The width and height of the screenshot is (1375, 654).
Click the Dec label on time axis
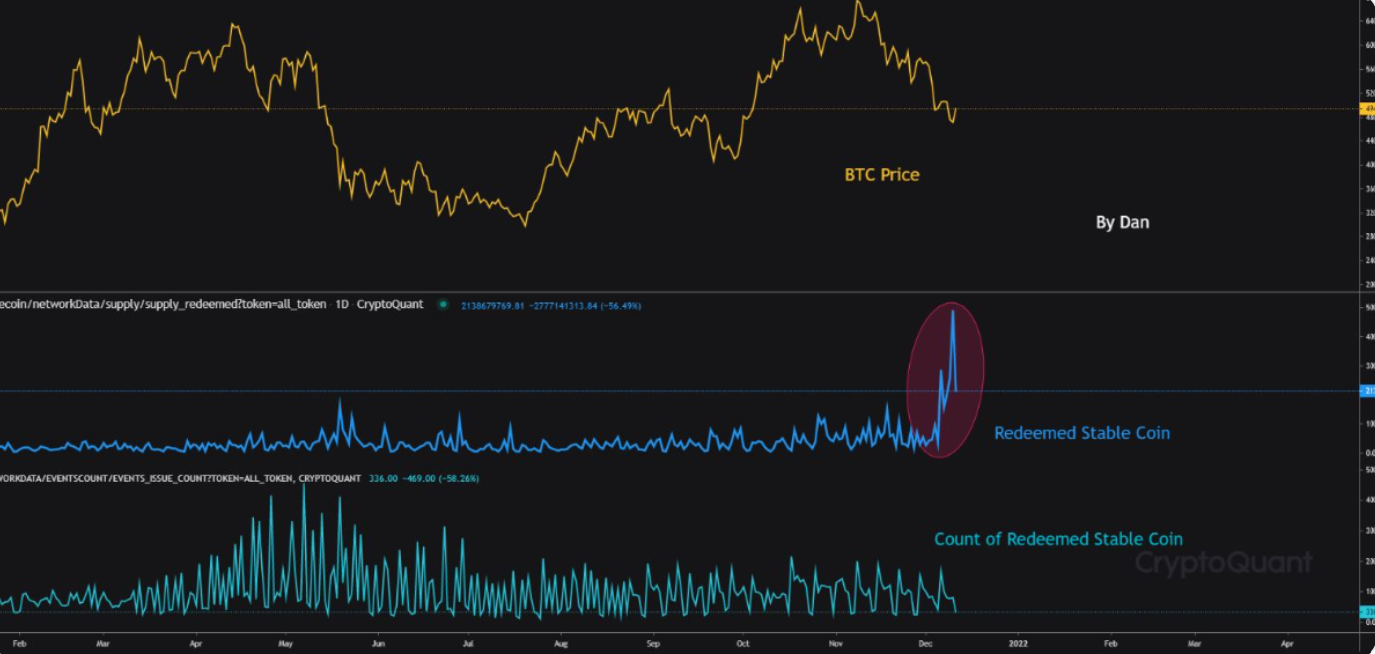point(928,644)
